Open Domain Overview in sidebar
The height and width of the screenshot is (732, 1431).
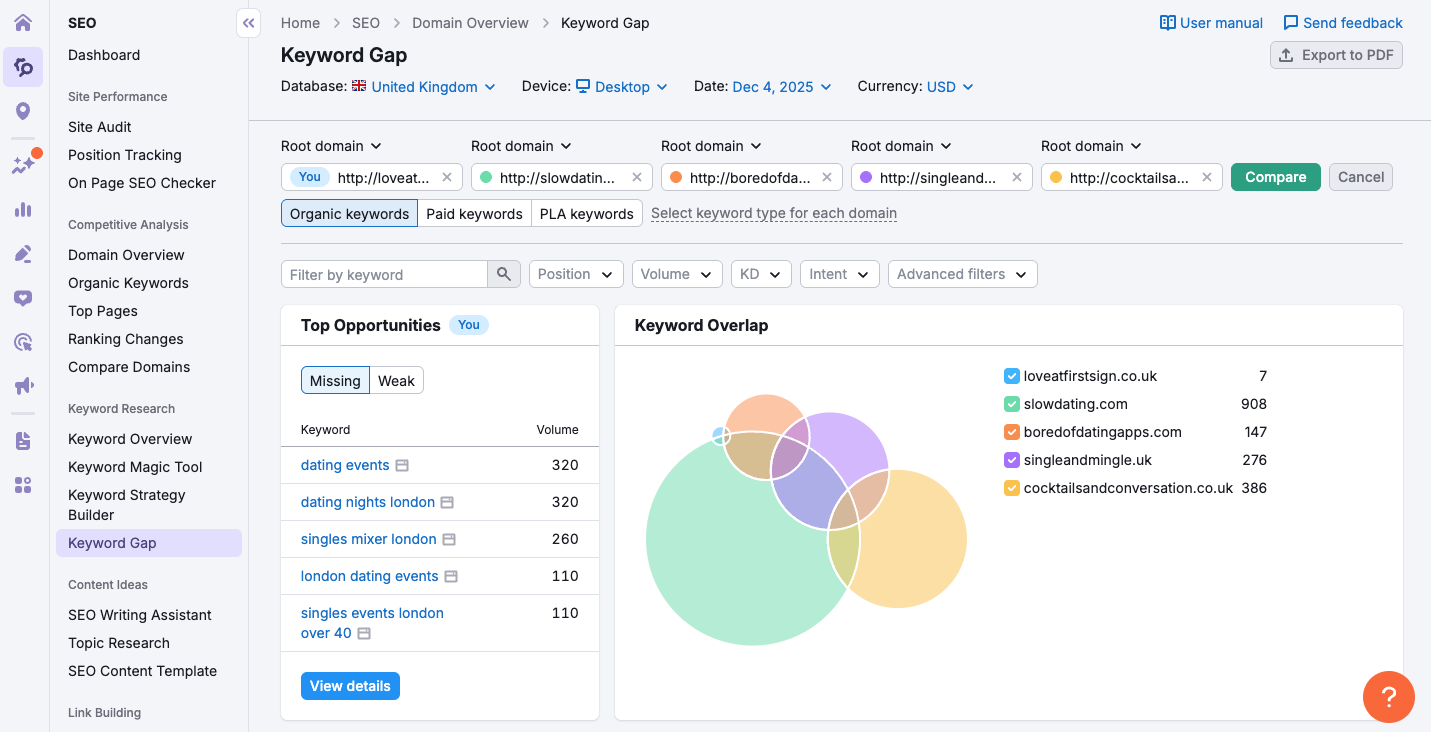point(126,255)
